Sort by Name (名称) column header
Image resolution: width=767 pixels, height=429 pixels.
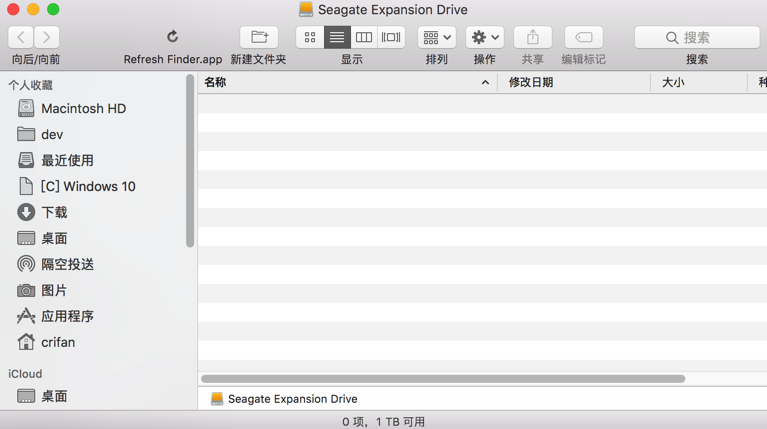click(215, 82)
